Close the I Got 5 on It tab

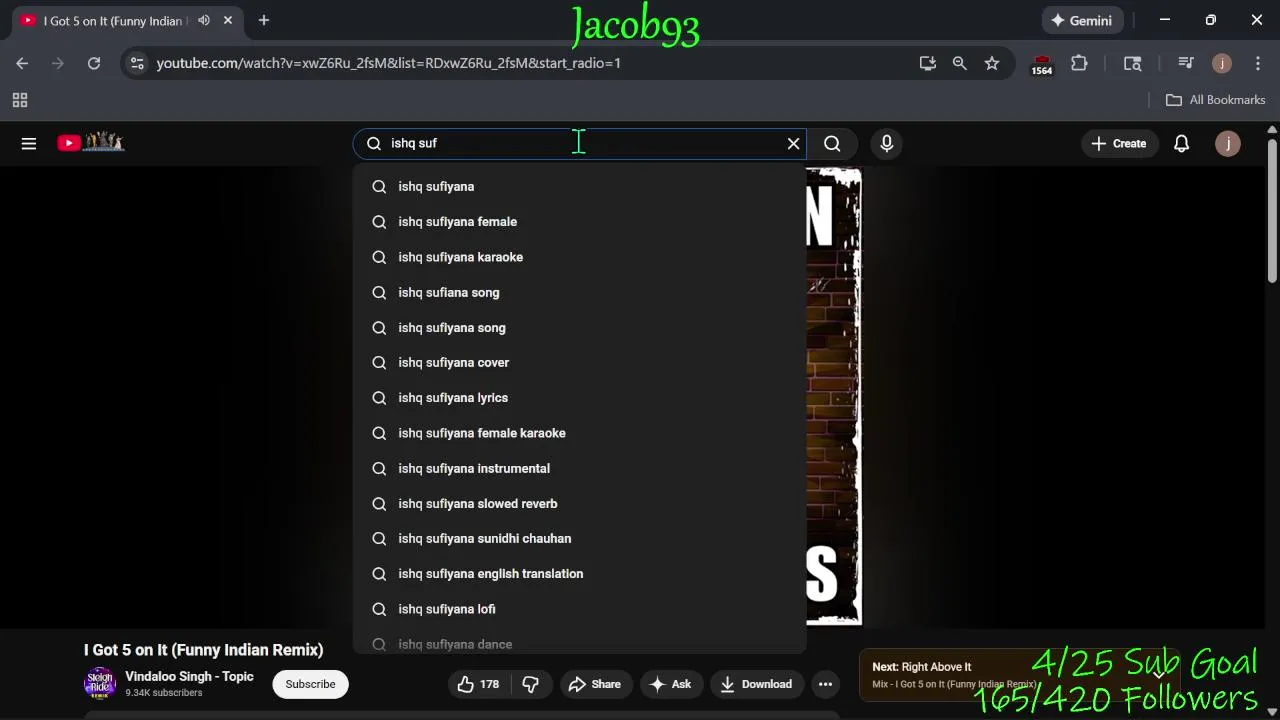(x=228, y=20)
